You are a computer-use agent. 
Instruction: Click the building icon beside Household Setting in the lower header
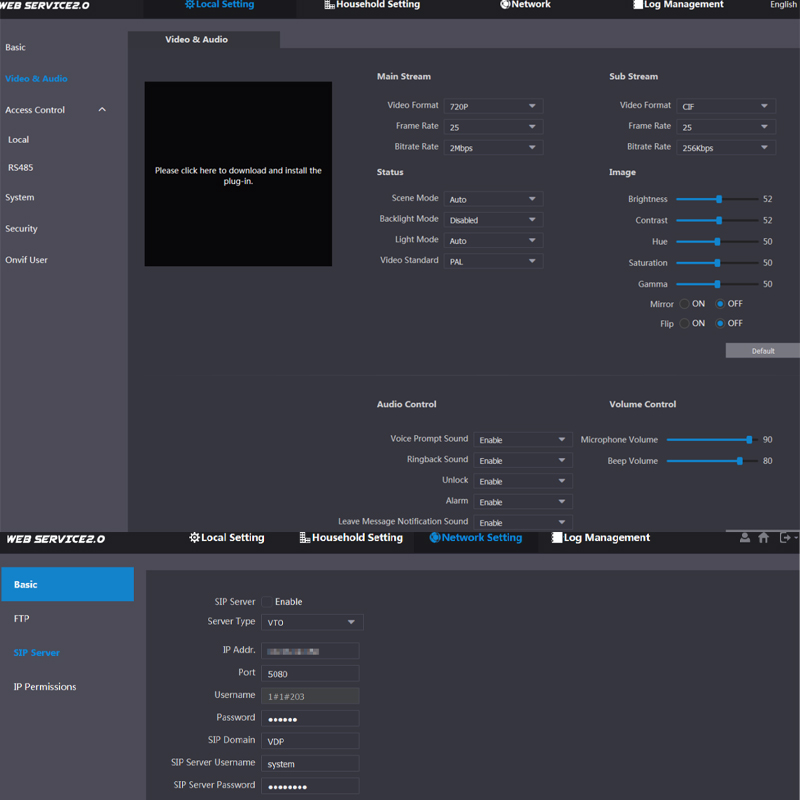[x=305, y=537]
